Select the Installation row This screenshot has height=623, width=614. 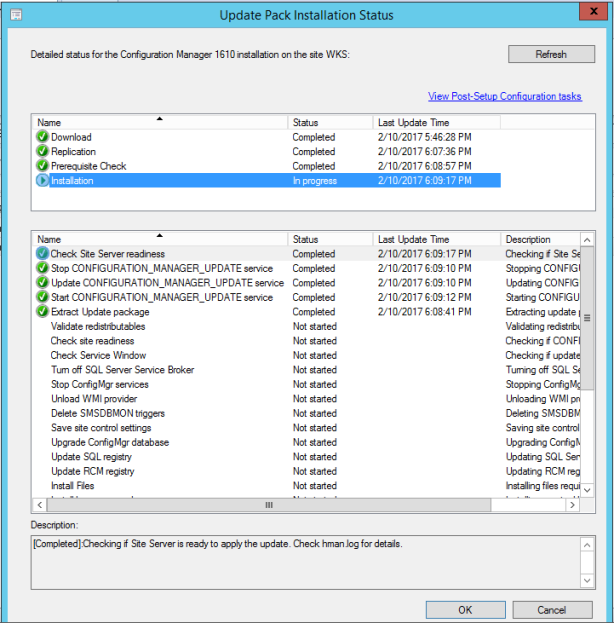pyautogui.click(x=268, y=180)
